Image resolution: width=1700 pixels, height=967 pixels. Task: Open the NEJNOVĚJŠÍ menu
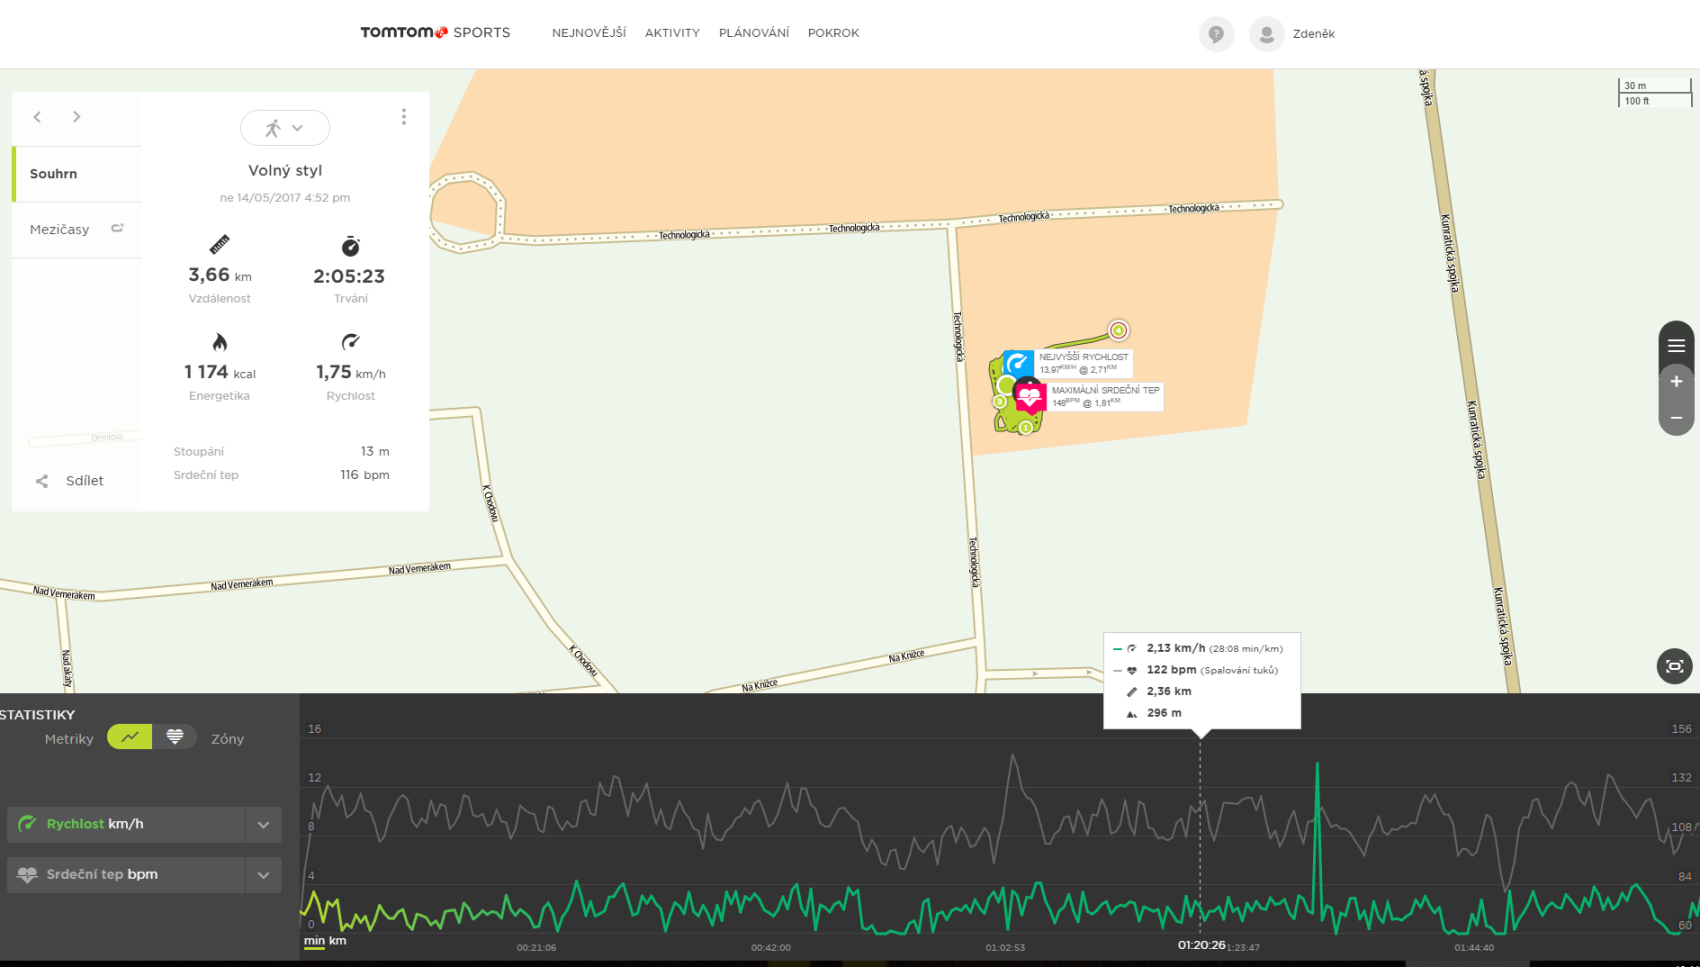589,33
